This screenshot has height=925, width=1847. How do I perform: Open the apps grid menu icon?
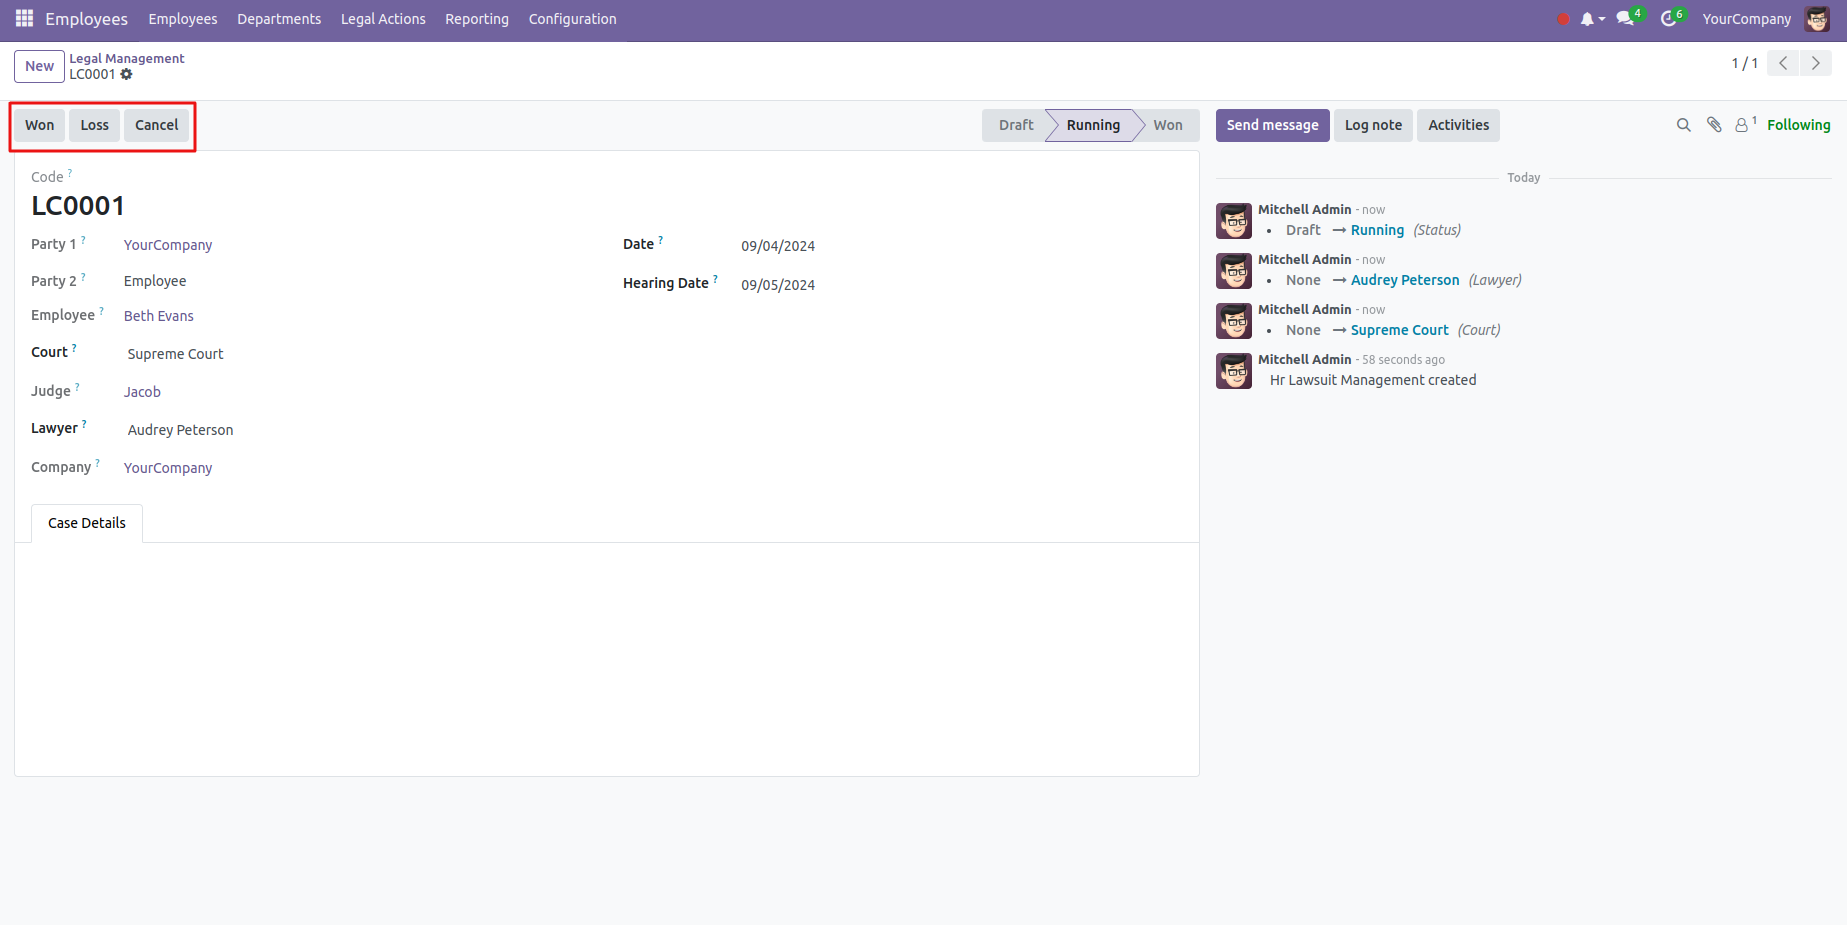pyautogui.click(x=24, y=19)
